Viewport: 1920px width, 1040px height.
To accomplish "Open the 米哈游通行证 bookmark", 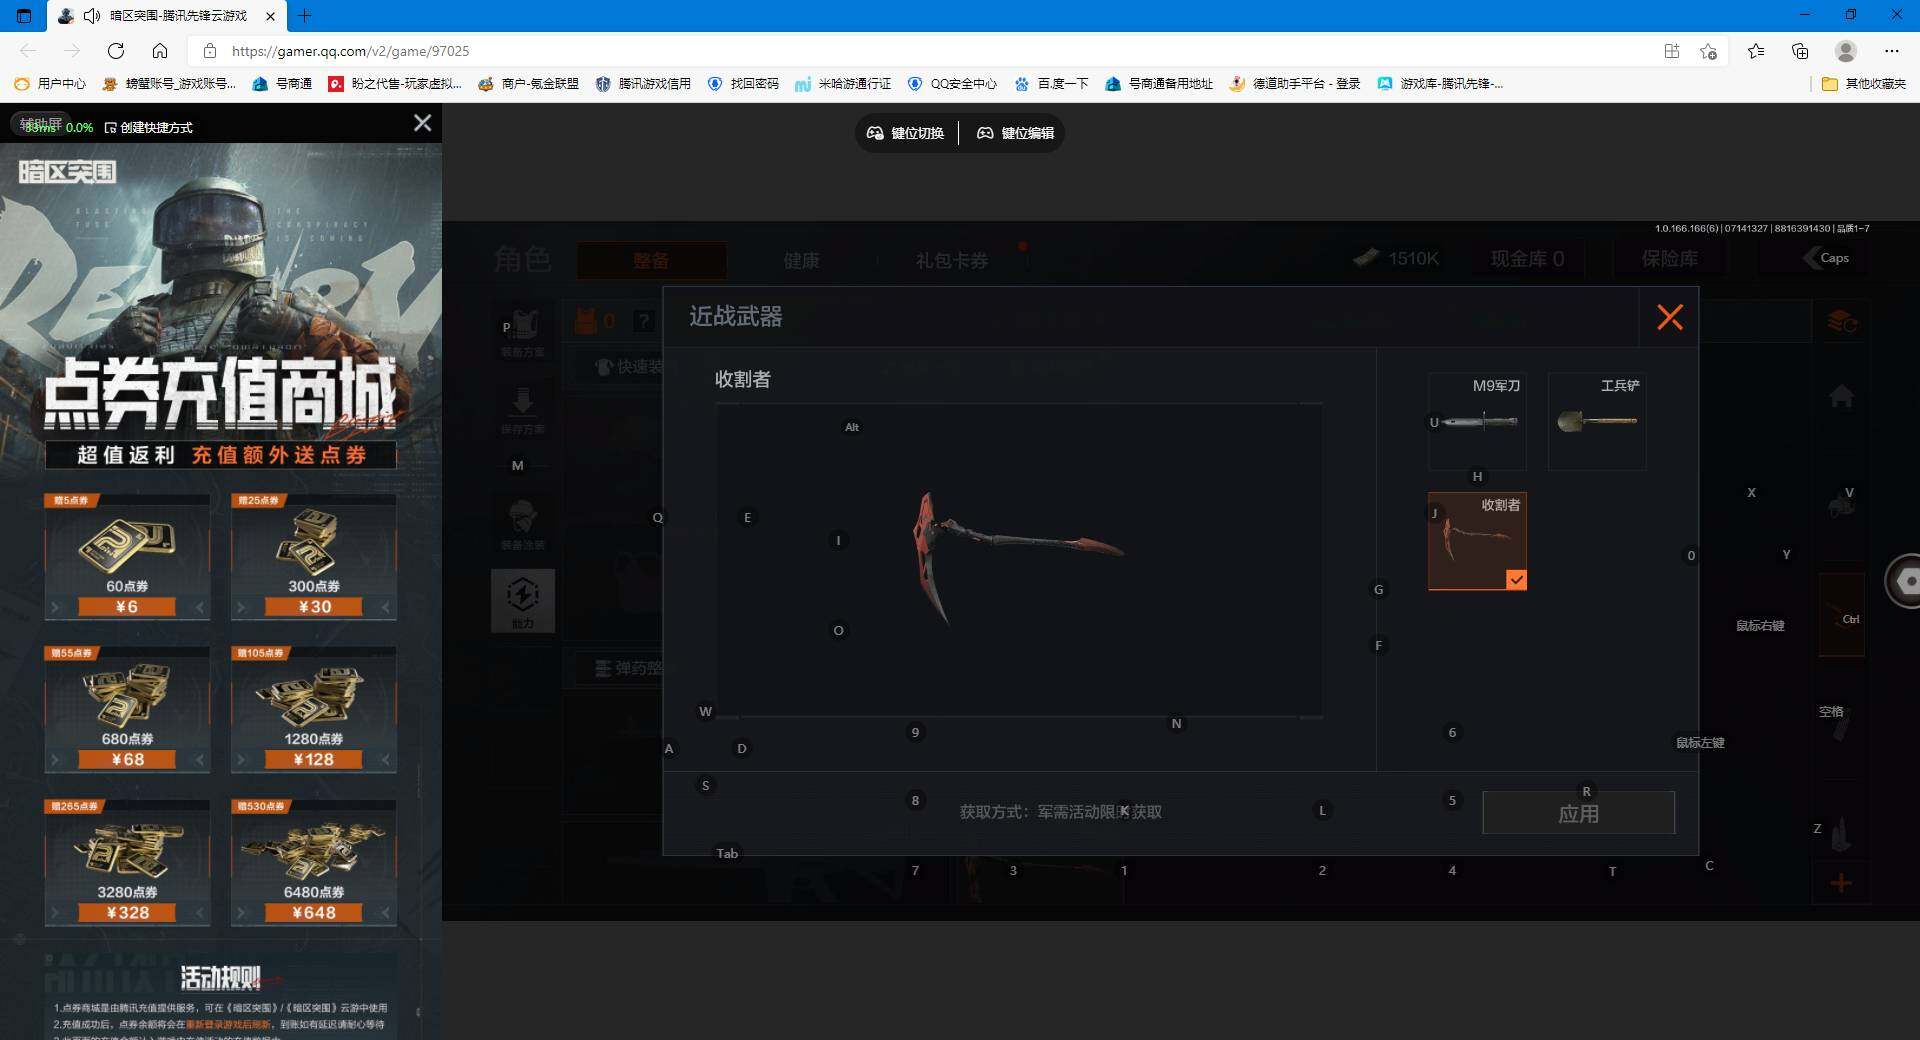I will tap(843, 84).
